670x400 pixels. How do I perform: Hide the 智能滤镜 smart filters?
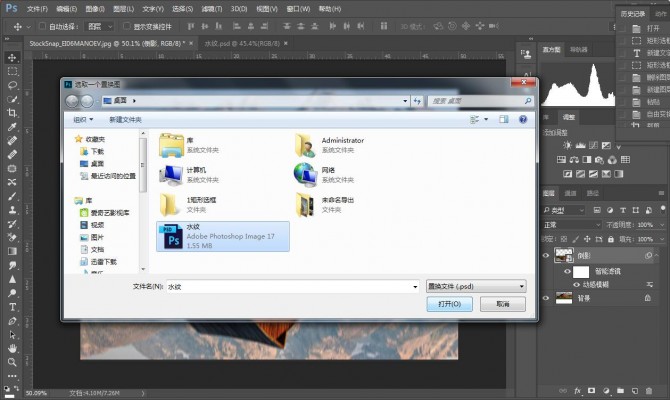tap(567, 271)
